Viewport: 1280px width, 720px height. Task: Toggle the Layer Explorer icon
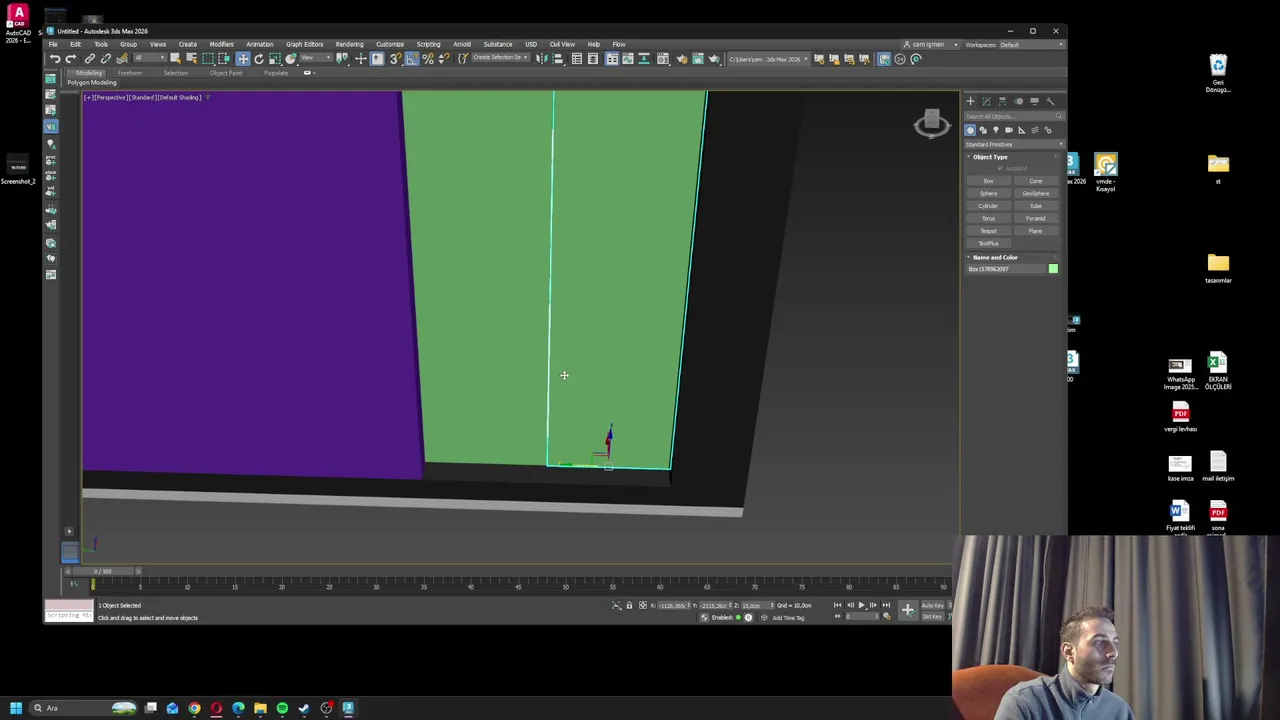click(x=593, y=58)
